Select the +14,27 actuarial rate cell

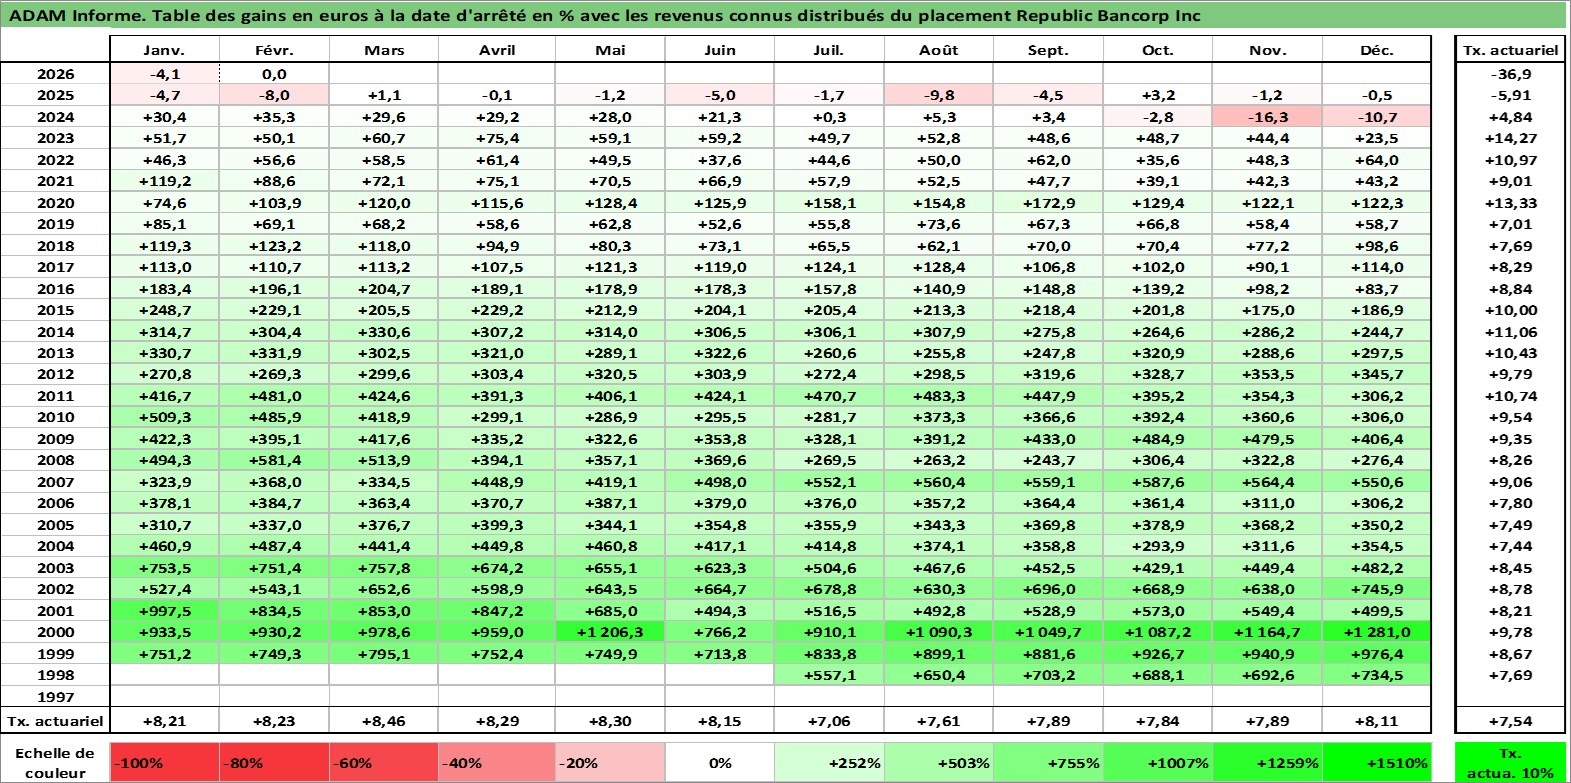[x=1510, y=138]
